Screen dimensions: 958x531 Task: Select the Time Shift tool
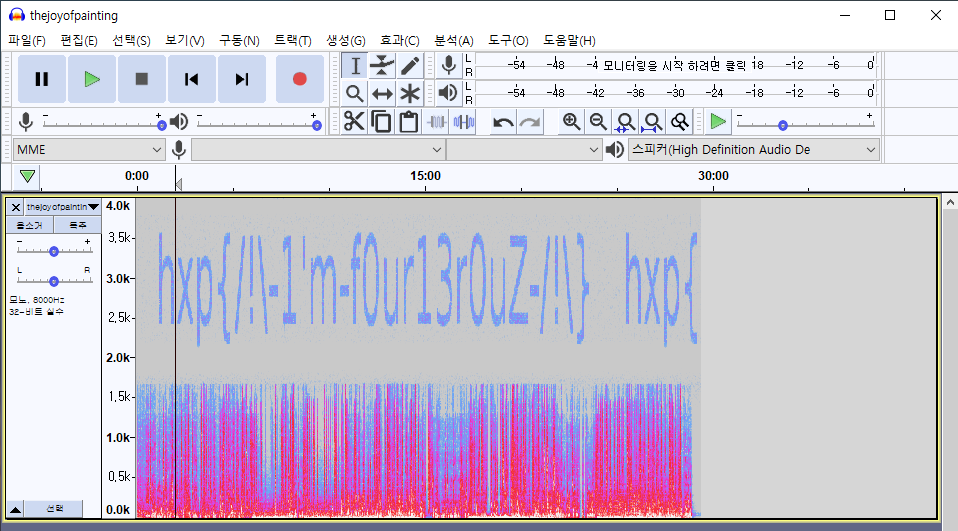(382, 93)
